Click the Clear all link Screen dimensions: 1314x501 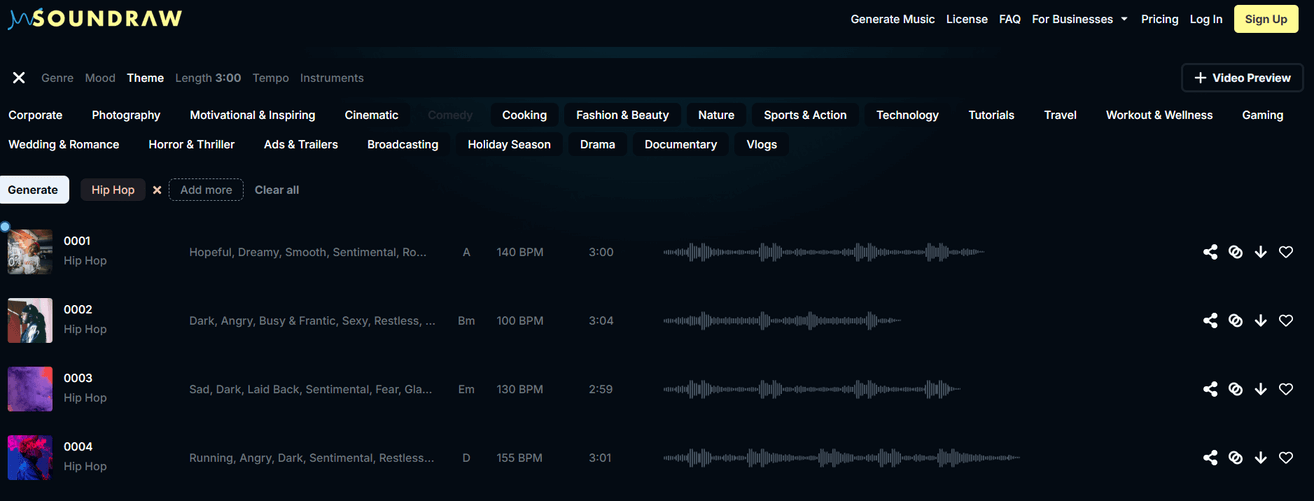point(277,190)
